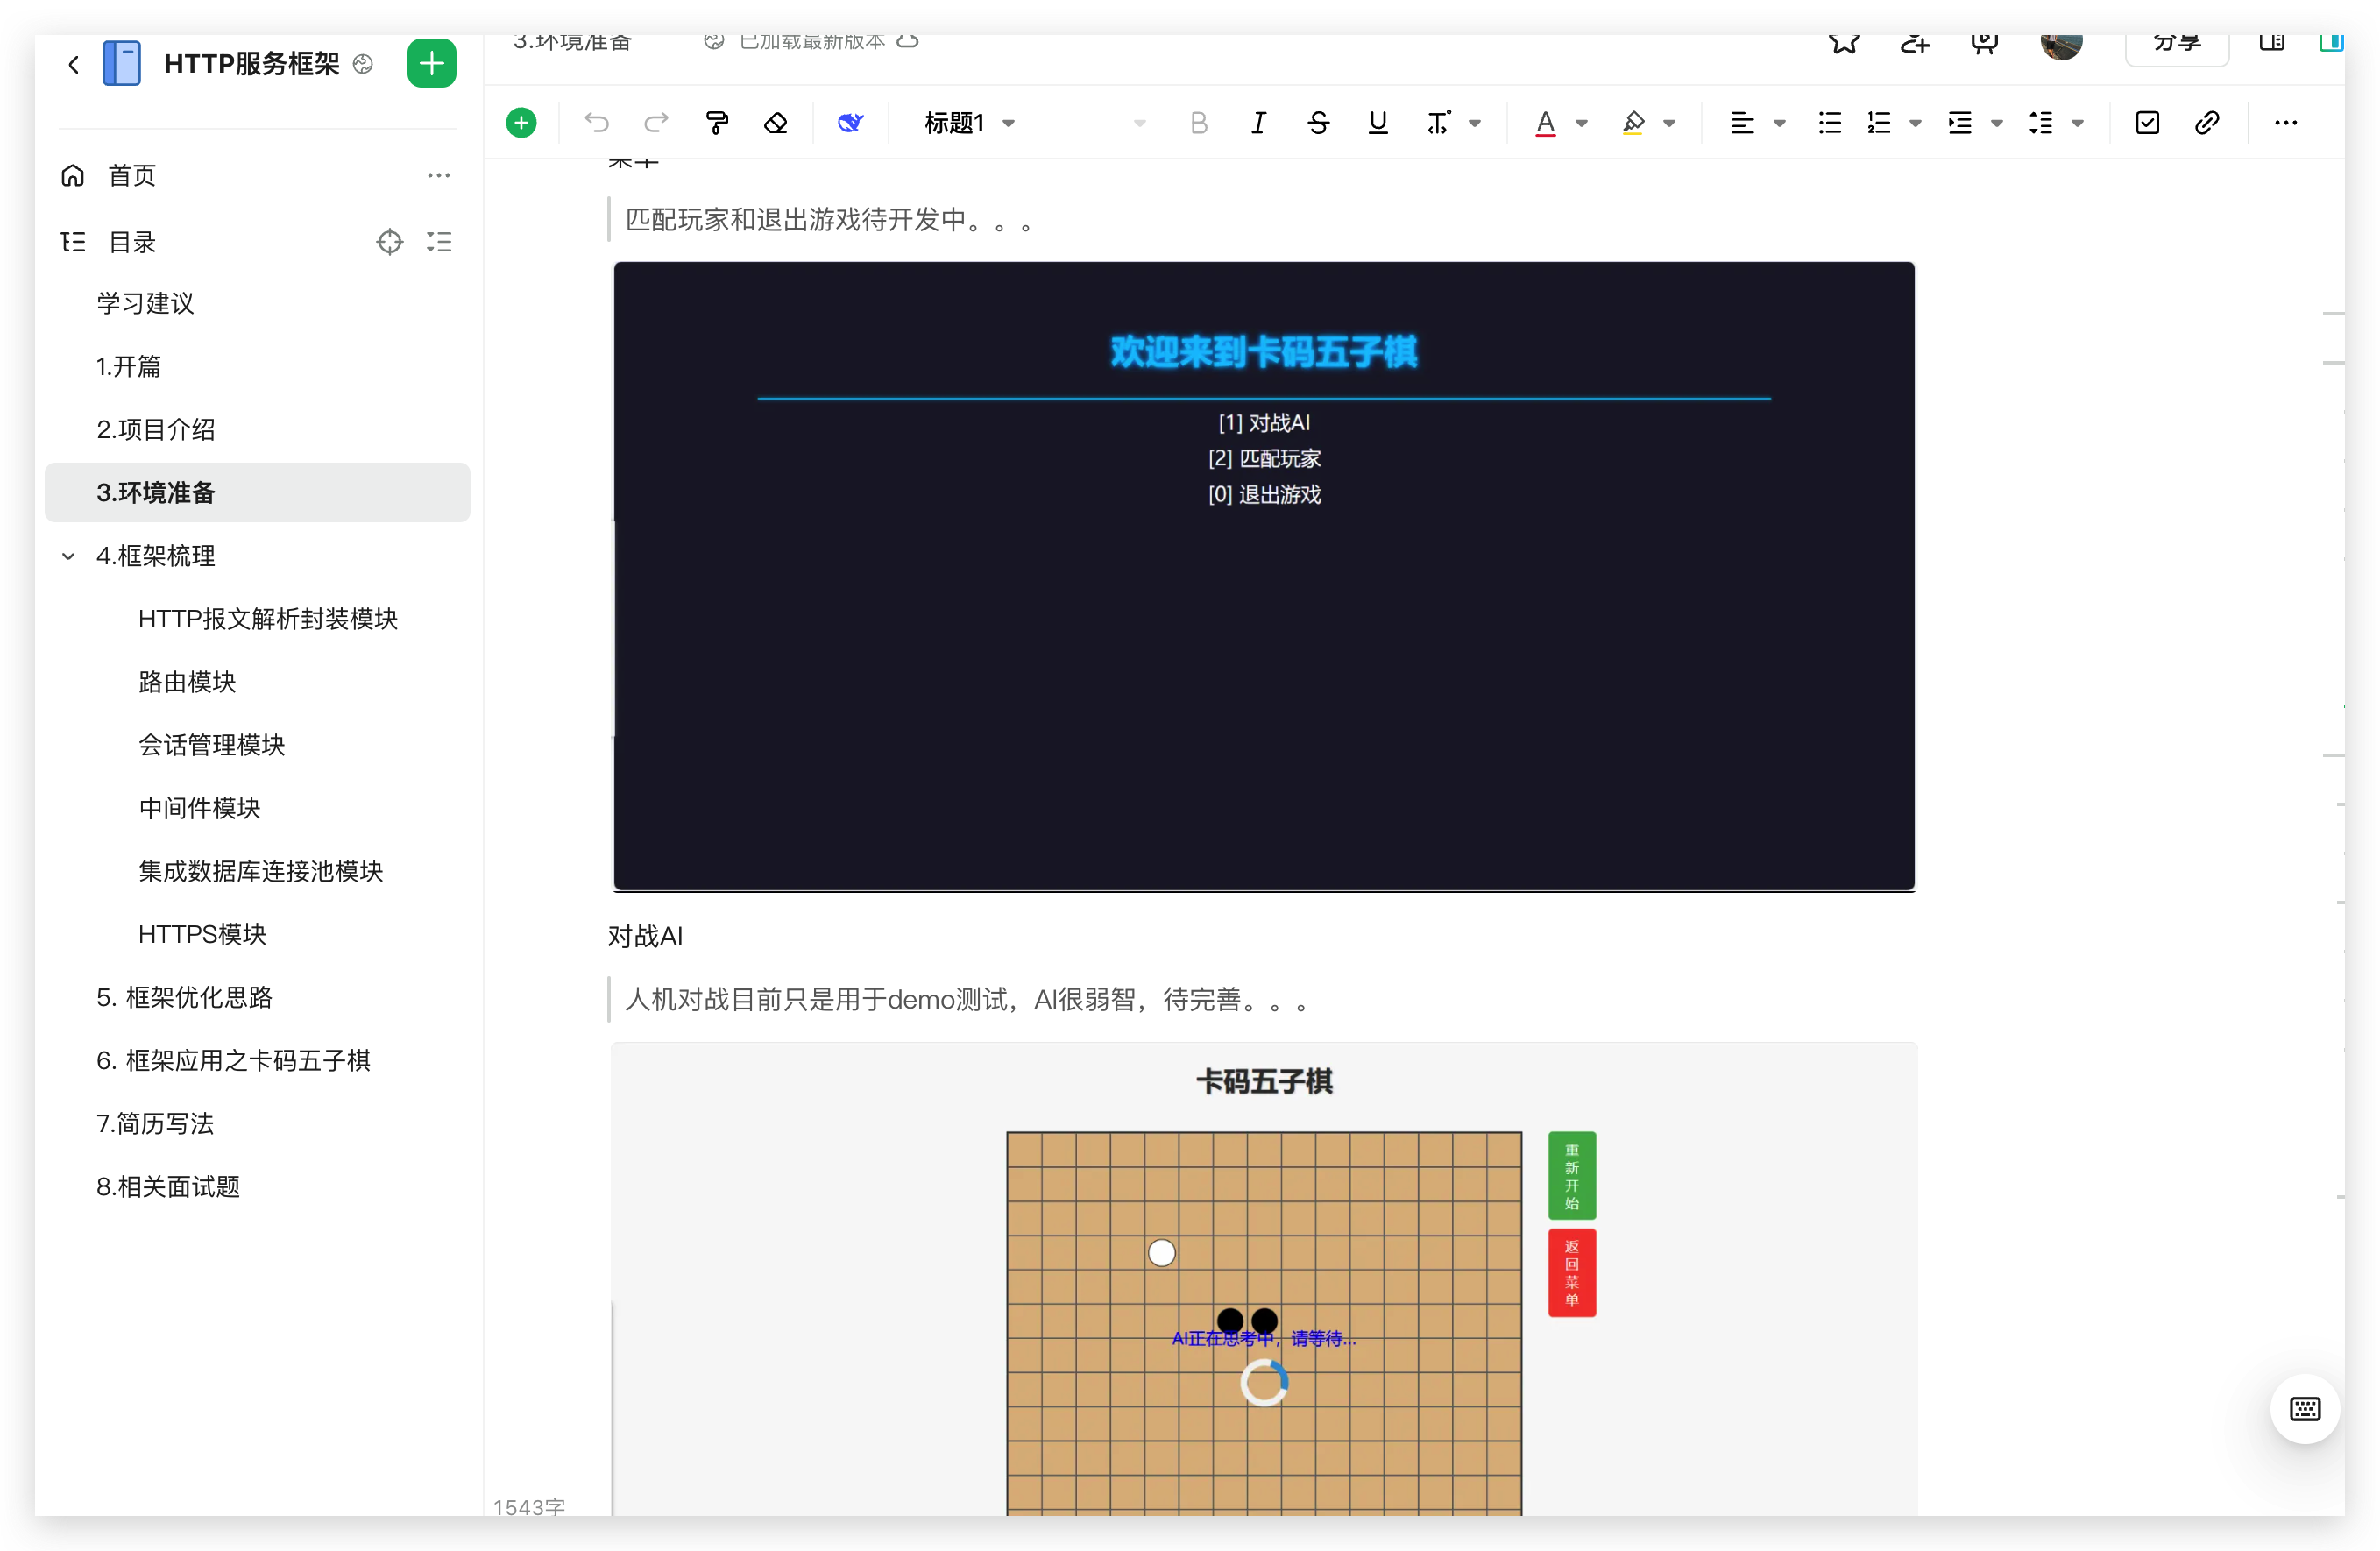The image size is (2380, 1551).
Task: Redo the last edit
Action: [656, 123]
